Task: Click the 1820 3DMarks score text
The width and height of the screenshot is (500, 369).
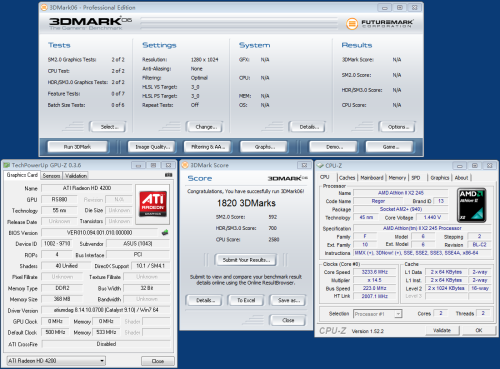Action: 246,203
